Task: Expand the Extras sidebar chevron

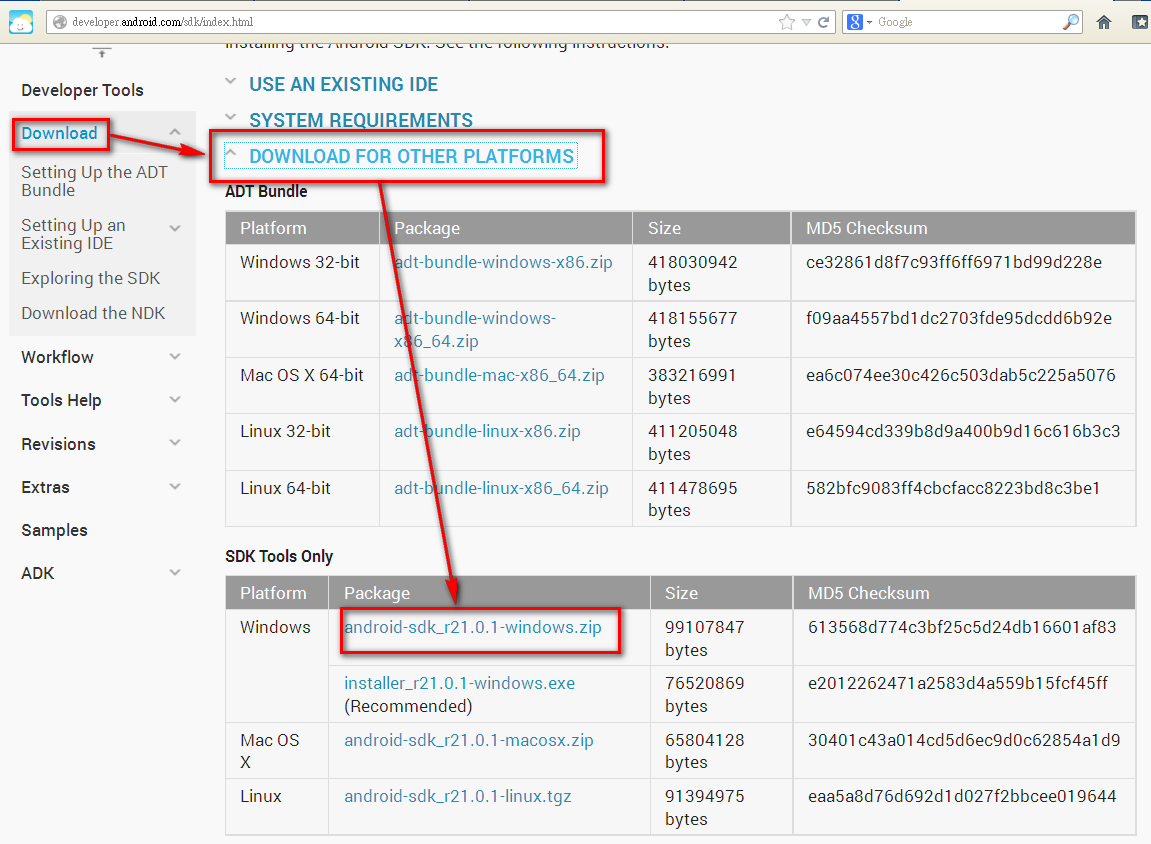Action: coord(175,487)
